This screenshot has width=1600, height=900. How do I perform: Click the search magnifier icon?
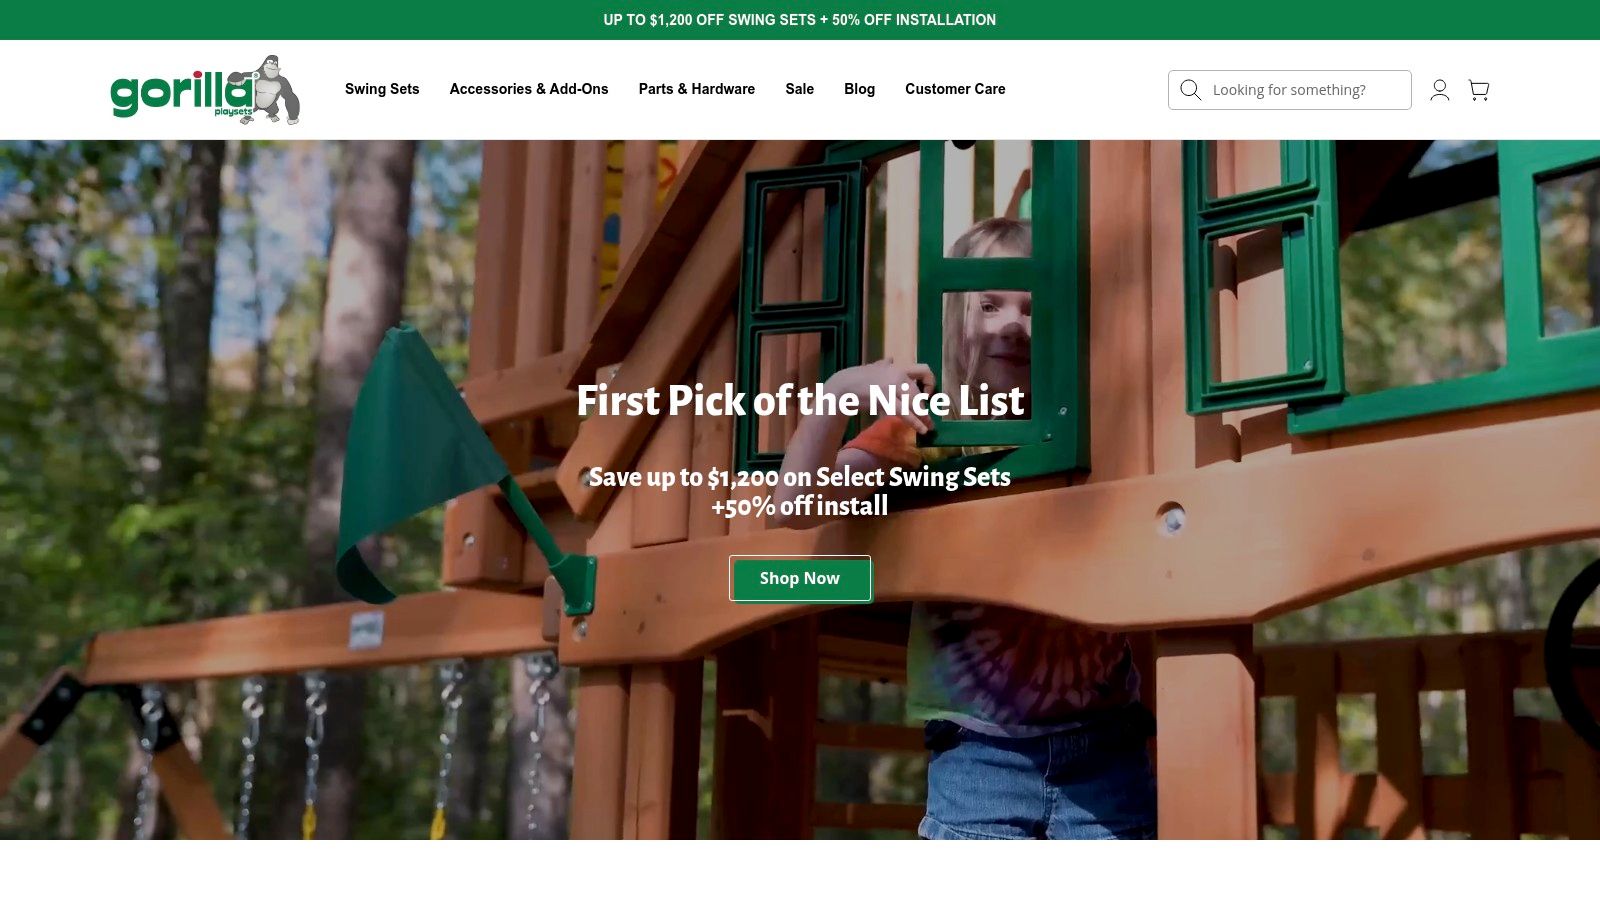[x=1190, y=90]
